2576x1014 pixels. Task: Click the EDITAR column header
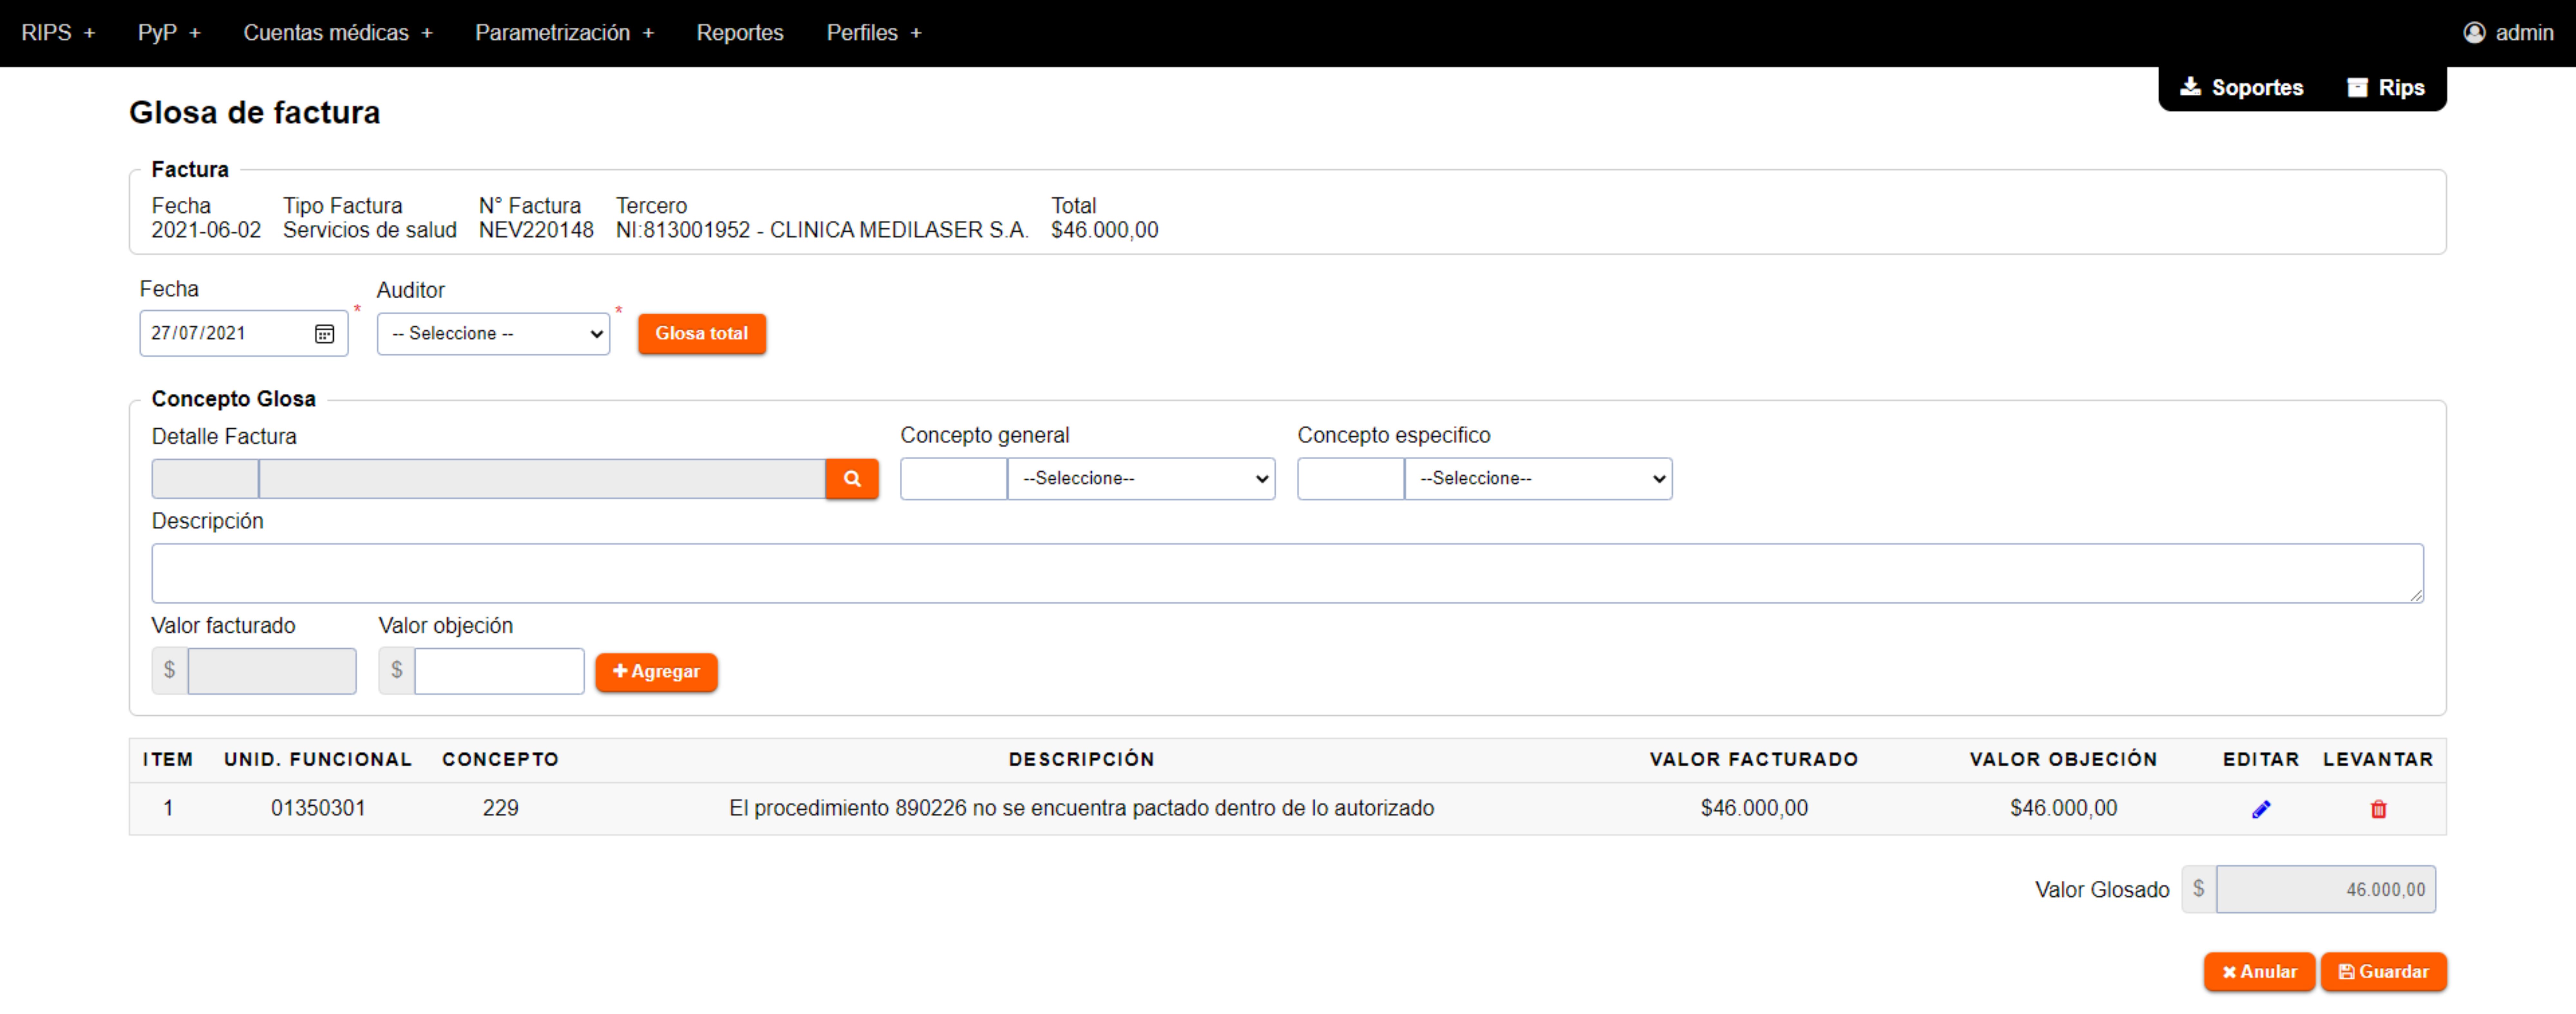tap(2261, 760)
